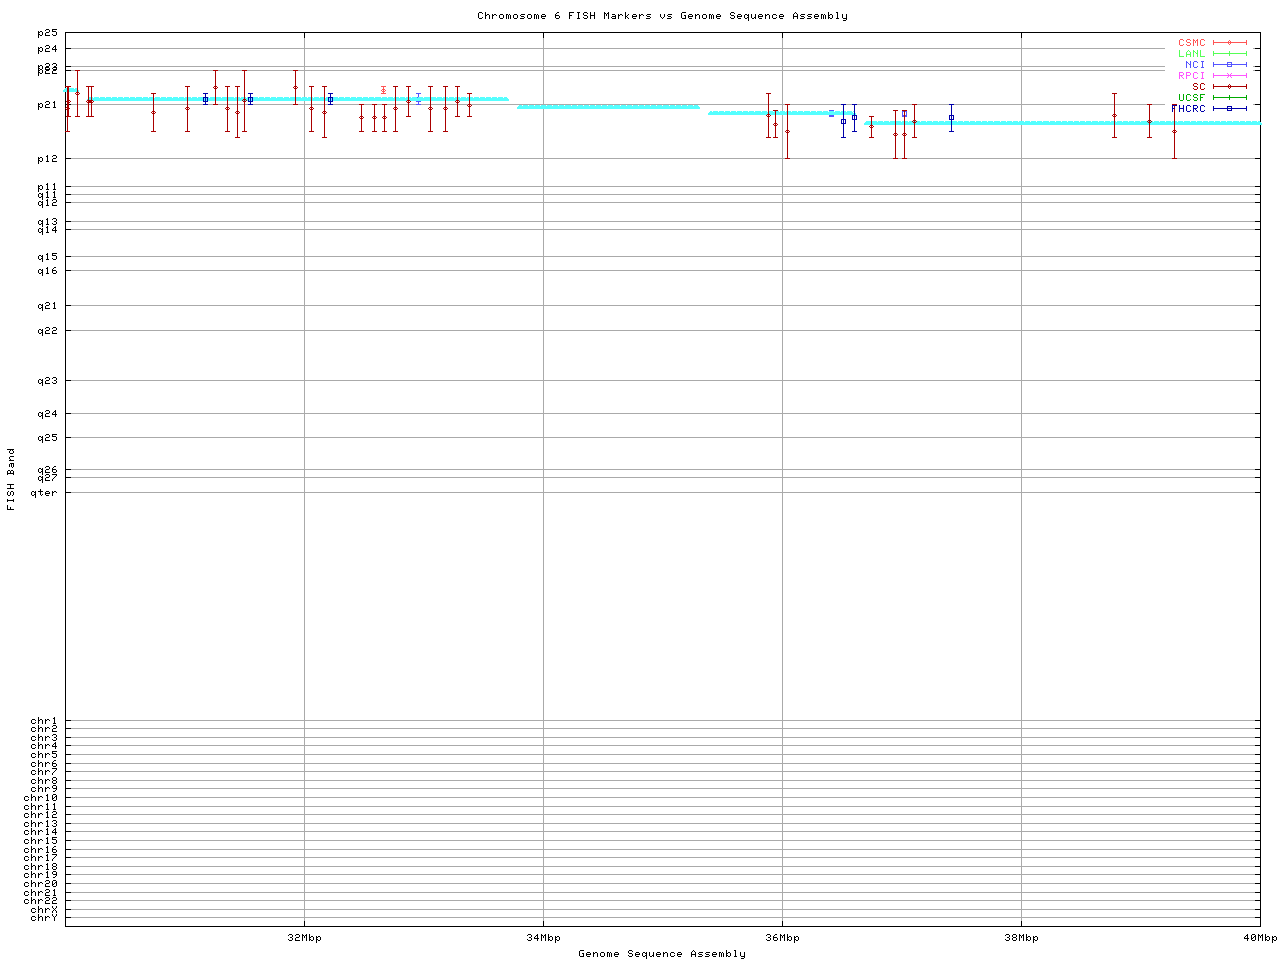Click the 38Mbp x-axis tick label
Screen dimensions: 1280x960
[x=1021, y=938]
